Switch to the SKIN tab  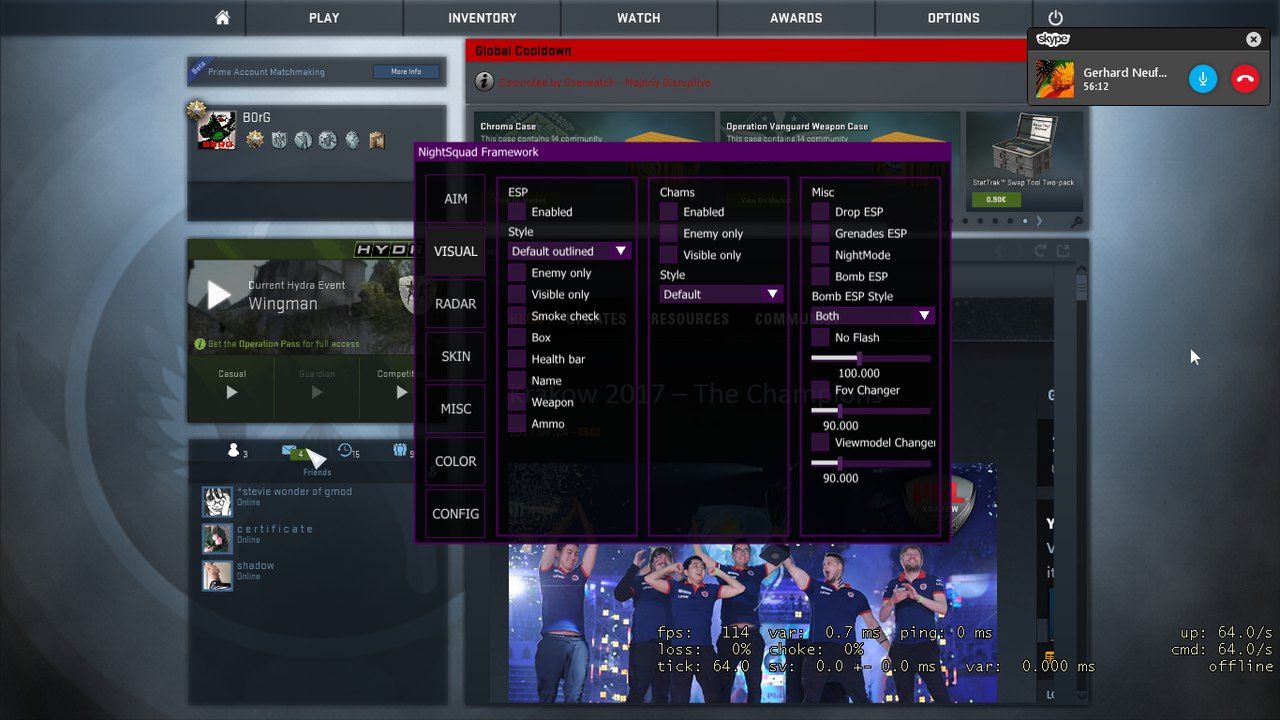(455, 356)
